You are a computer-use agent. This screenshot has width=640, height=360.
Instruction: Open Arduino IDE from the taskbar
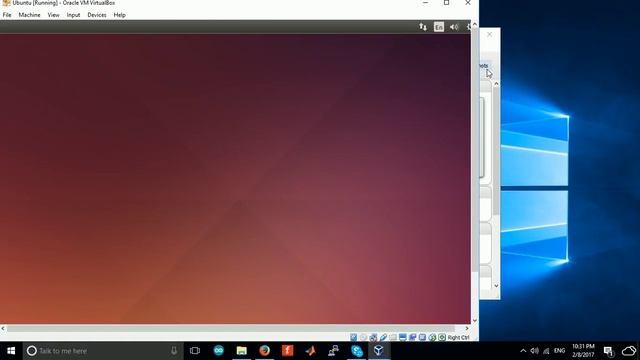tap(219, 351)
